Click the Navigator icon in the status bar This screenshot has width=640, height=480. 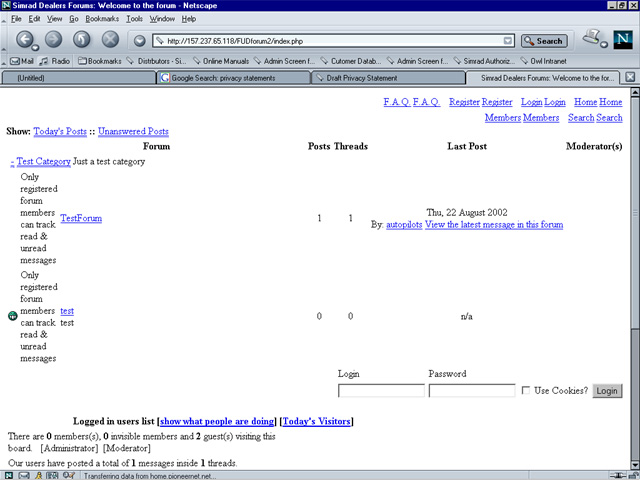[8, 476]
